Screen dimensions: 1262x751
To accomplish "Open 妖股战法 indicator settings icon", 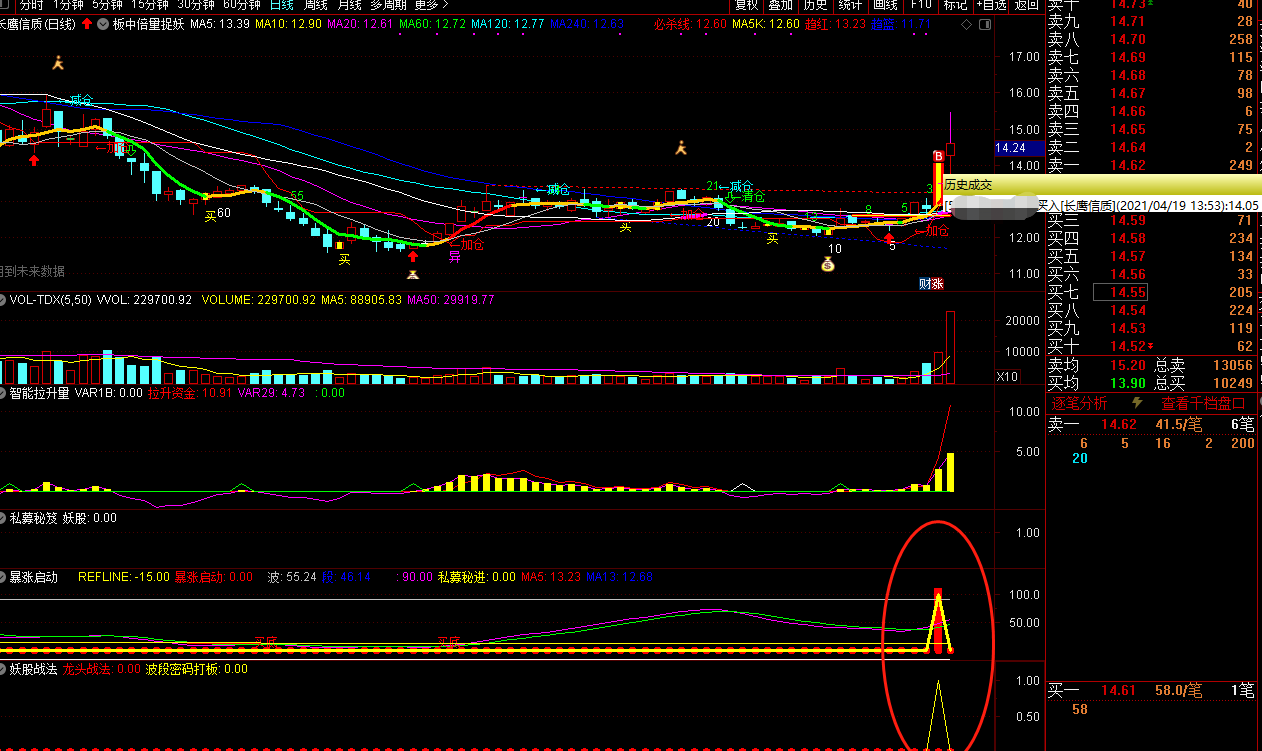I will (x=4, y=669).
